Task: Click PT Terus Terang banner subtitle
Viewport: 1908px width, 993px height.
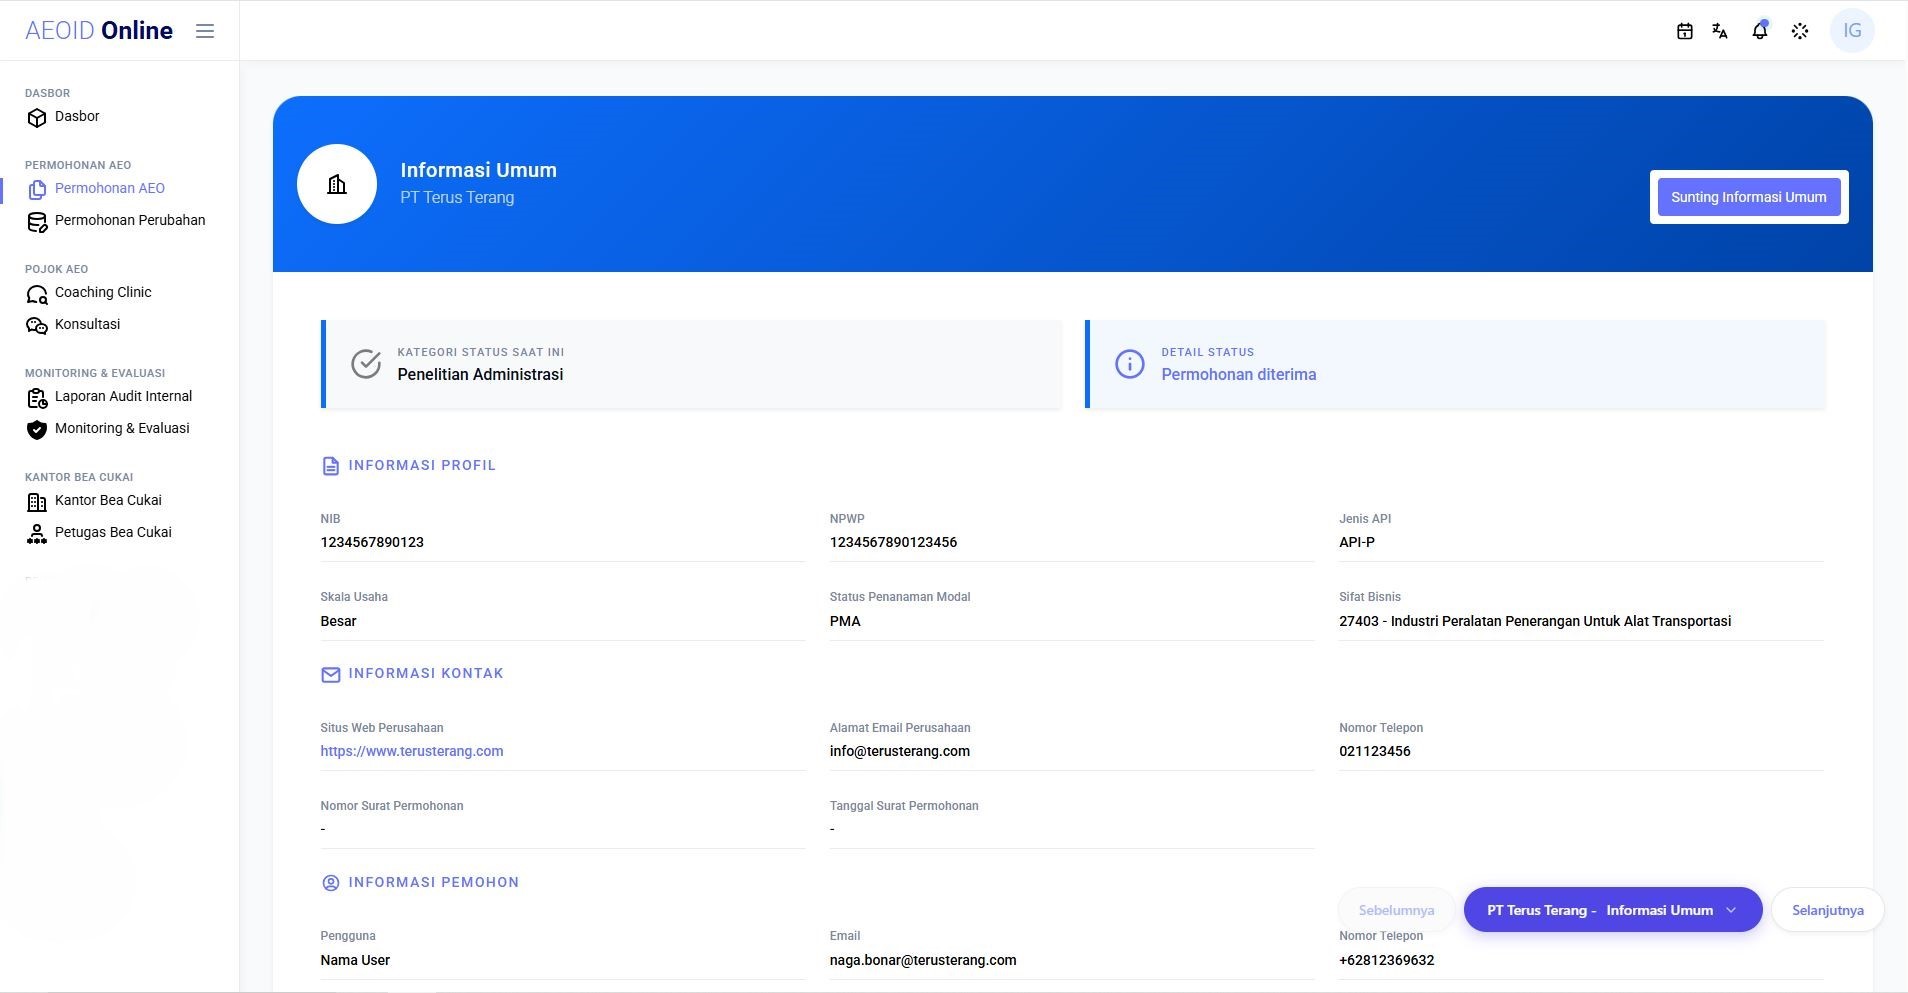Action: (457, 197)
